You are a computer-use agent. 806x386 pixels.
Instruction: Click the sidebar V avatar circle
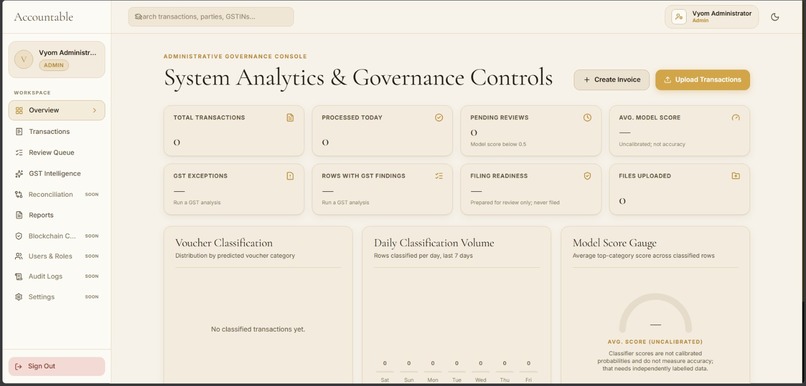click(x=24, y=59)
